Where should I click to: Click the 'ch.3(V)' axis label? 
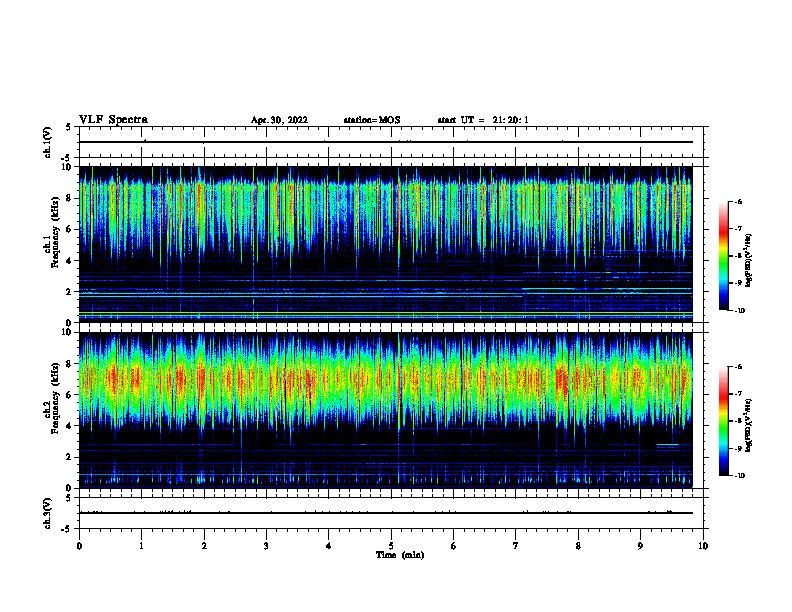click(x=47, y=513)
